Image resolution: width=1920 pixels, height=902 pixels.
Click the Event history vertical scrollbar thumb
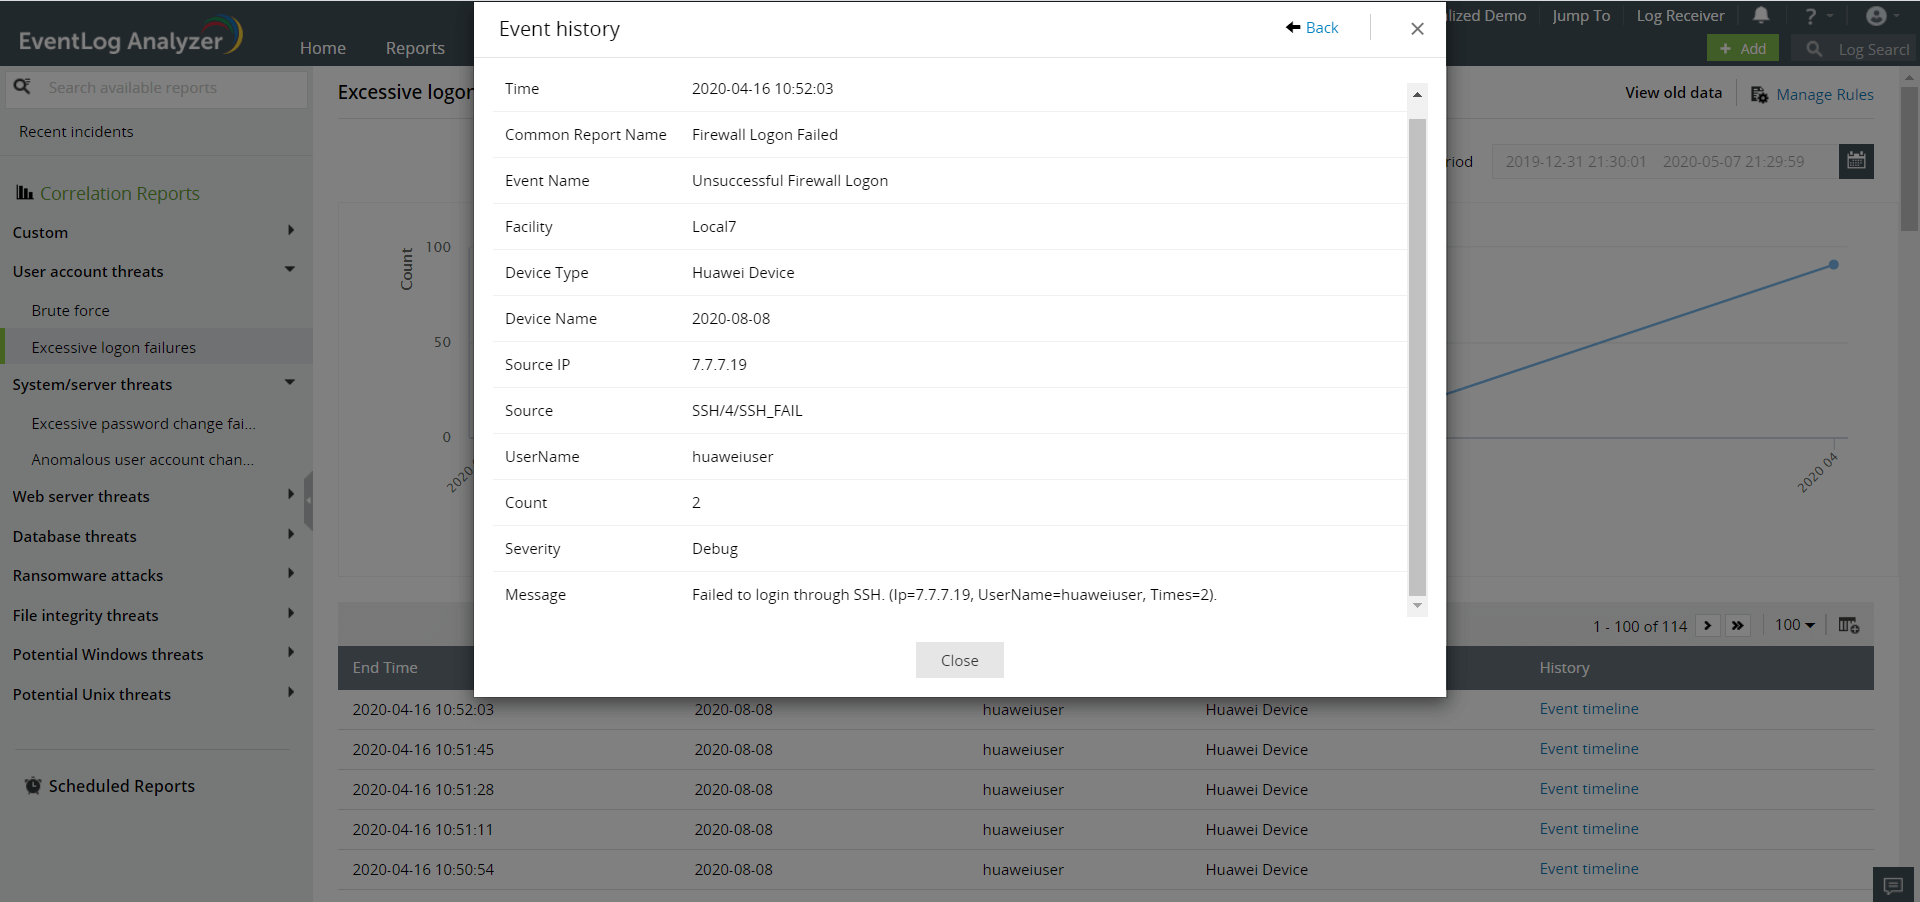coord(1417,357)
